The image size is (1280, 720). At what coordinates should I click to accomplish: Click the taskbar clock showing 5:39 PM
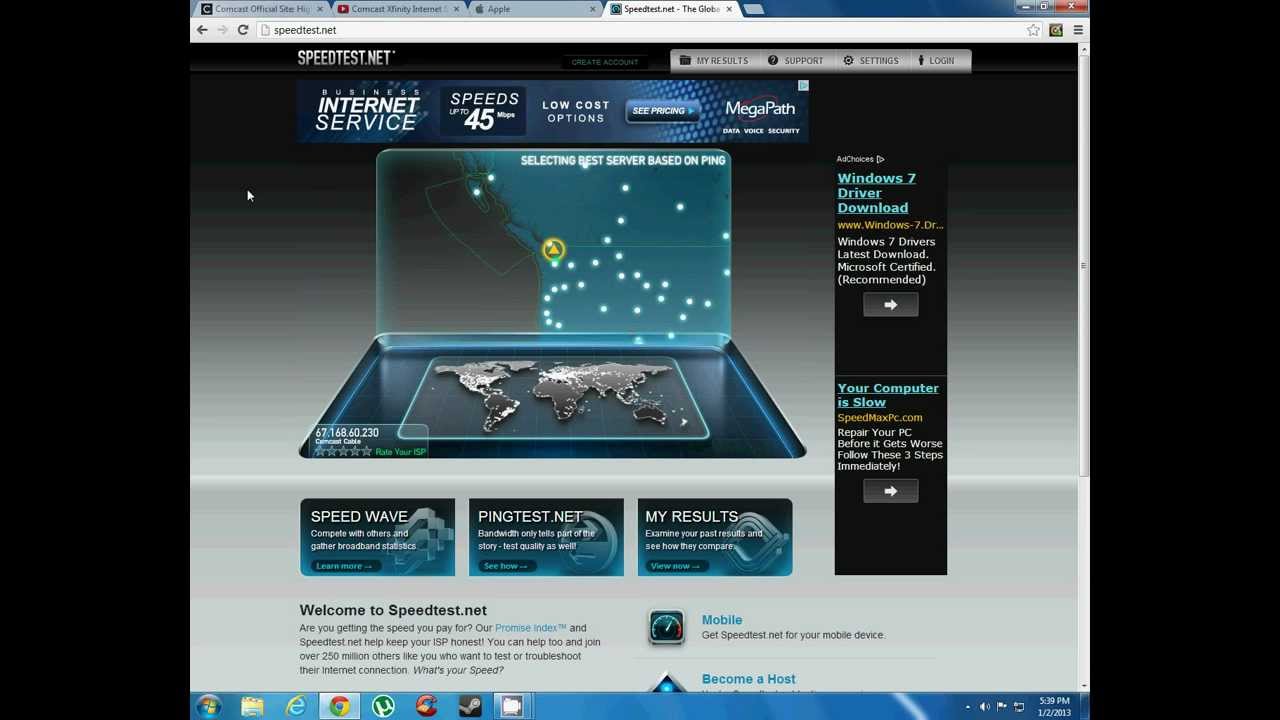[x=1055, y=707]
